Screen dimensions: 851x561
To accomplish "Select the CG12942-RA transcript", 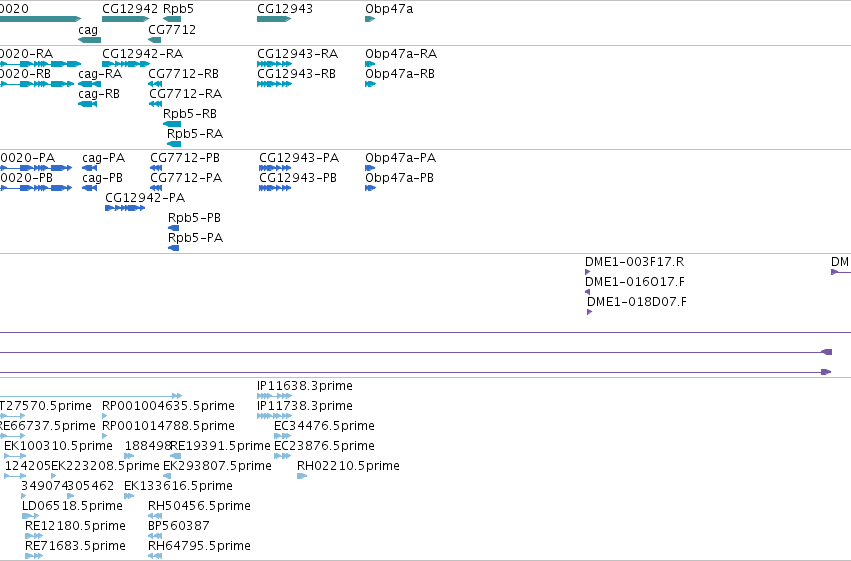I will (x=143, y=54).
